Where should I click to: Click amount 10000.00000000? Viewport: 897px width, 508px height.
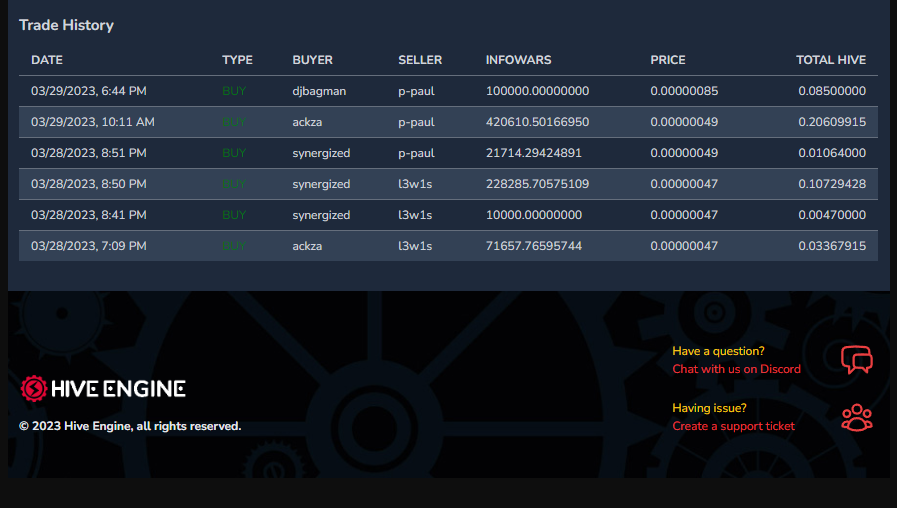click(x=534, y=215)
